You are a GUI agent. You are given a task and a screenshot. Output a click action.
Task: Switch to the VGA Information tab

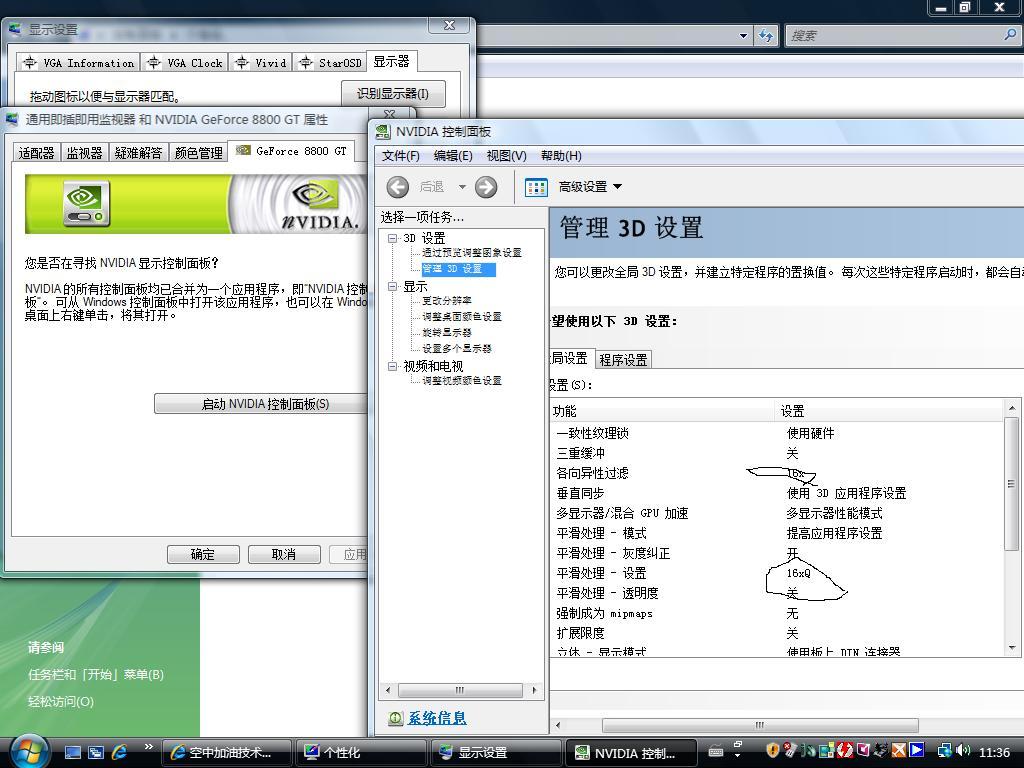pos(78,63)
